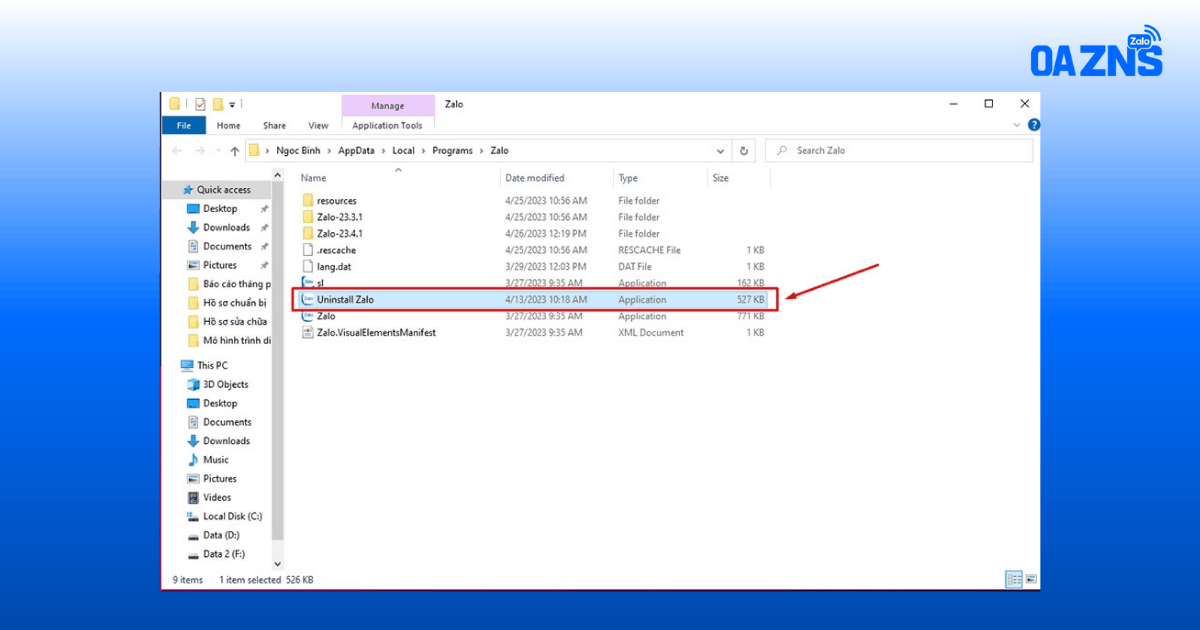Click the Zalo-23.3.1 folder icon

point(308,217)
